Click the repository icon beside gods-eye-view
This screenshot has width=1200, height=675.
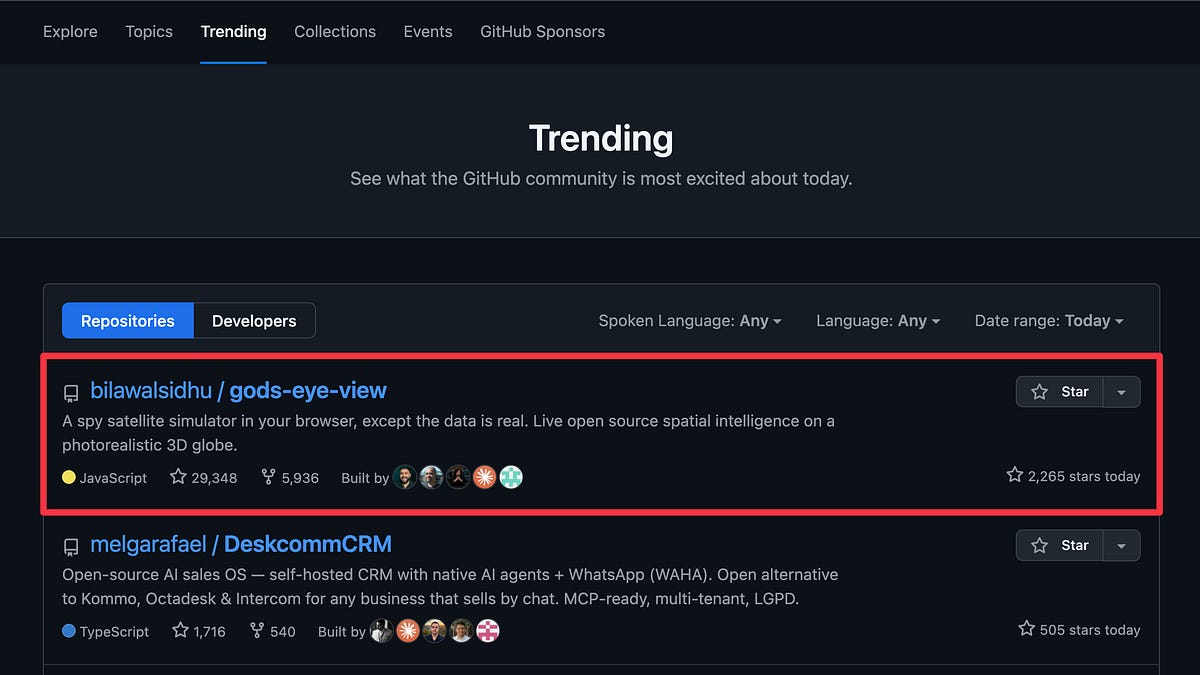pyautogui.click(x=71, y=392)
